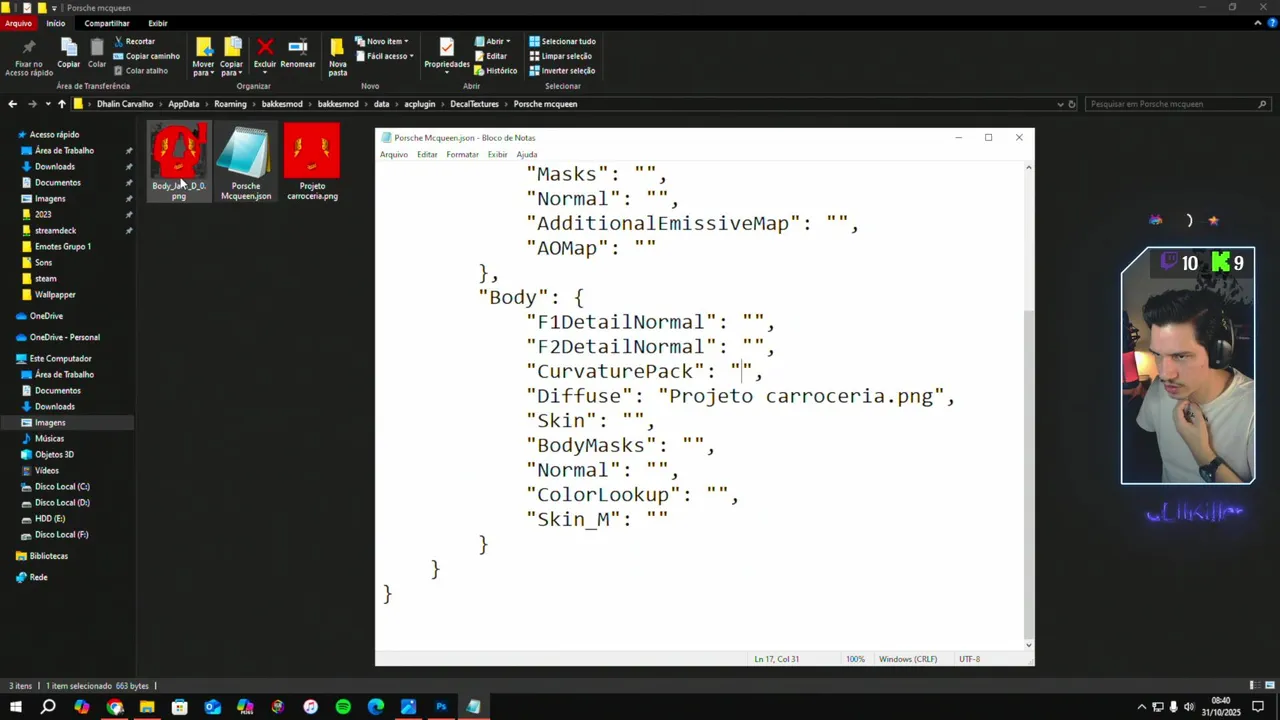Click the taskbar search magnifier
The image size is (1280, 720).
[x=48, y=707]
